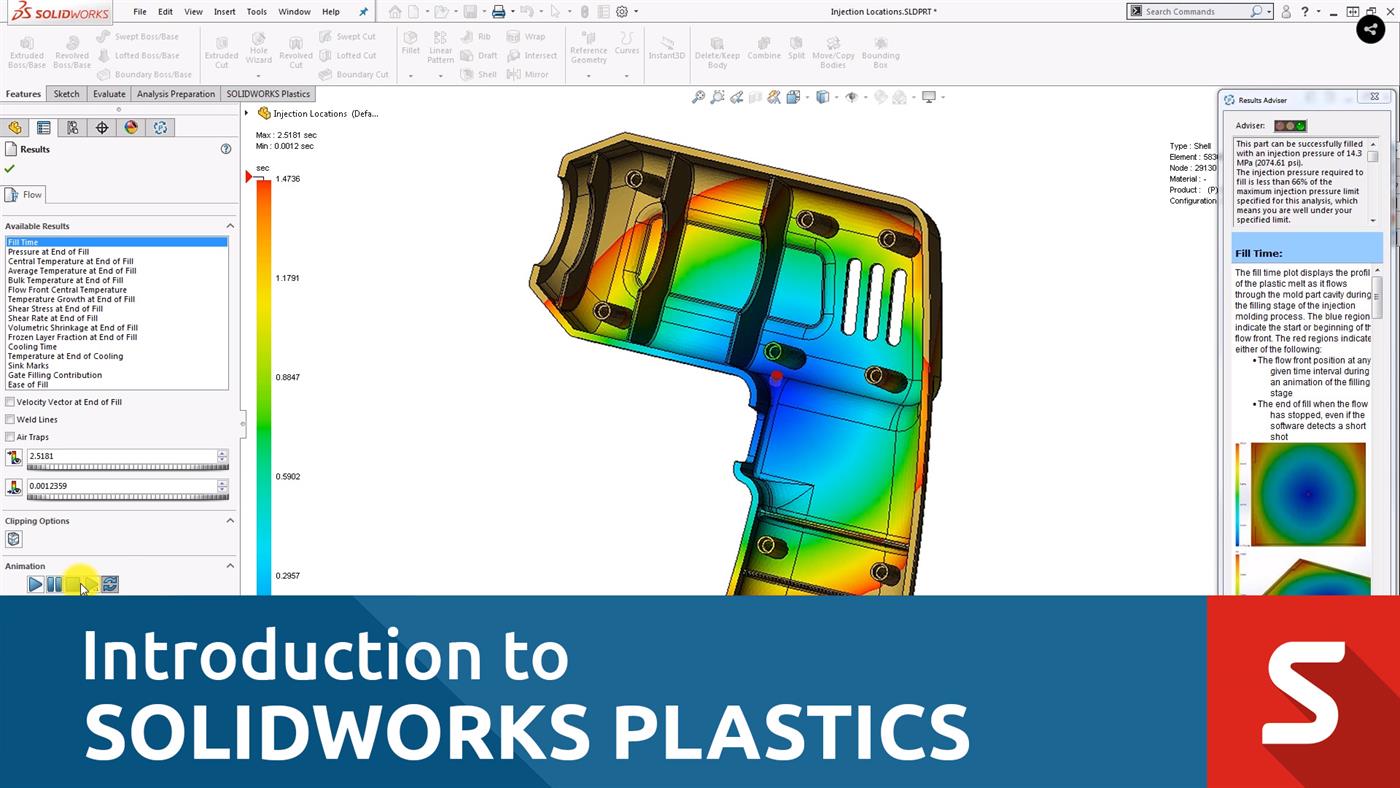
Task: Collapse the Available Results section
Action: [229, 225]
